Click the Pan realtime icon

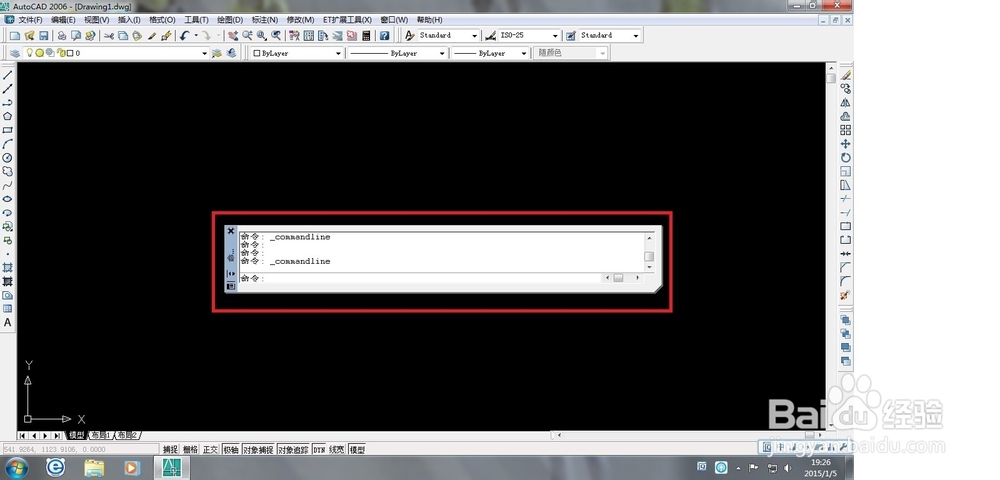click(233, 36)
